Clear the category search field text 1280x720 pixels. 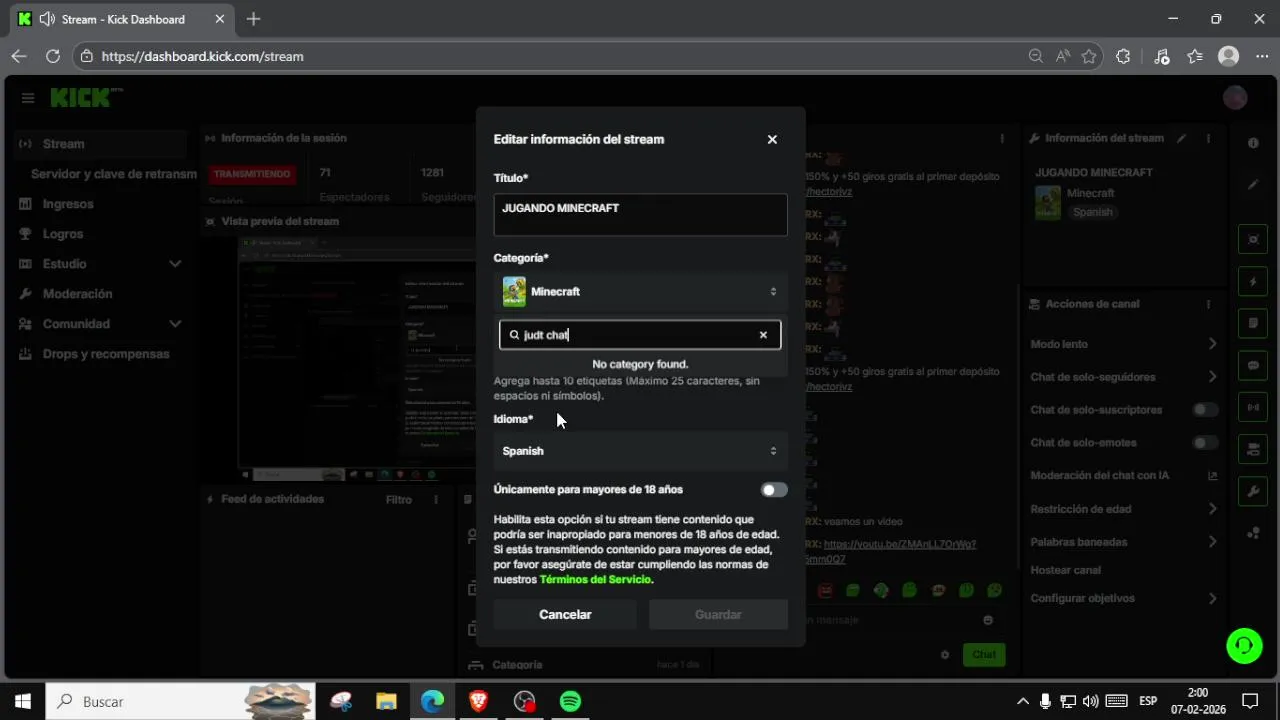click(x=763, y=335)
